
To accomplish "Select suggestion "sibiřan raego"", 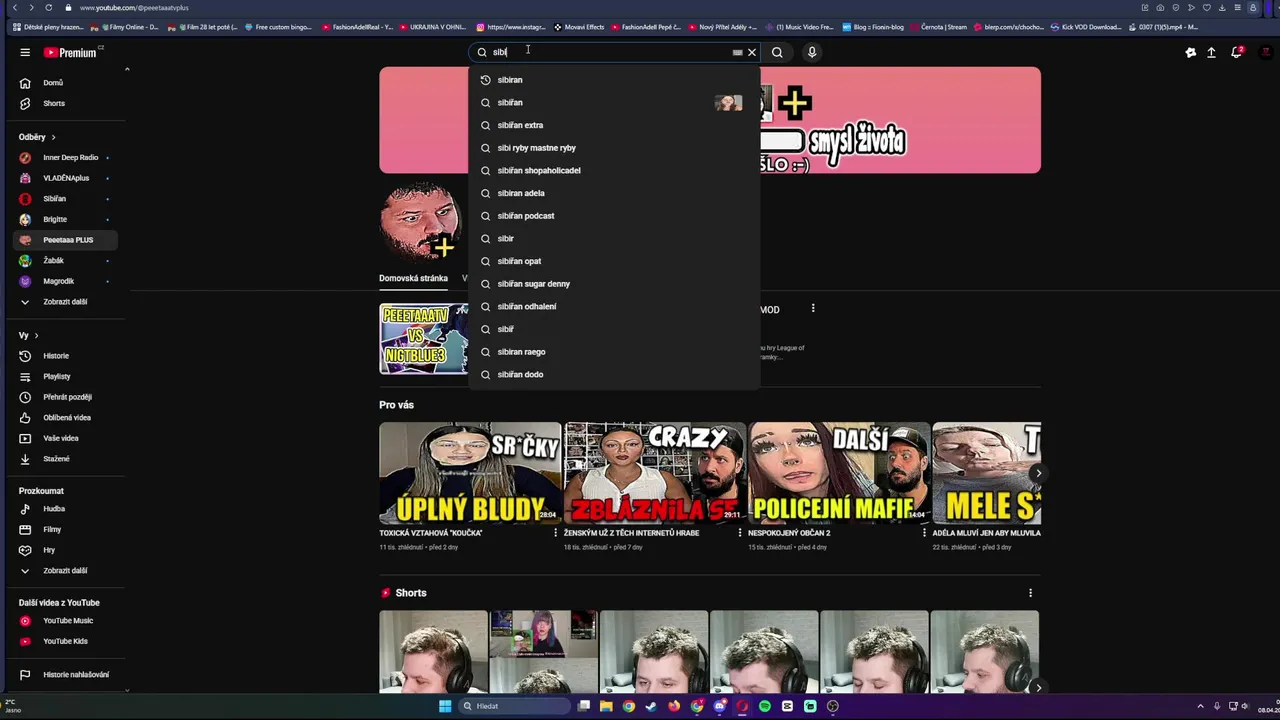I will 614,352.
